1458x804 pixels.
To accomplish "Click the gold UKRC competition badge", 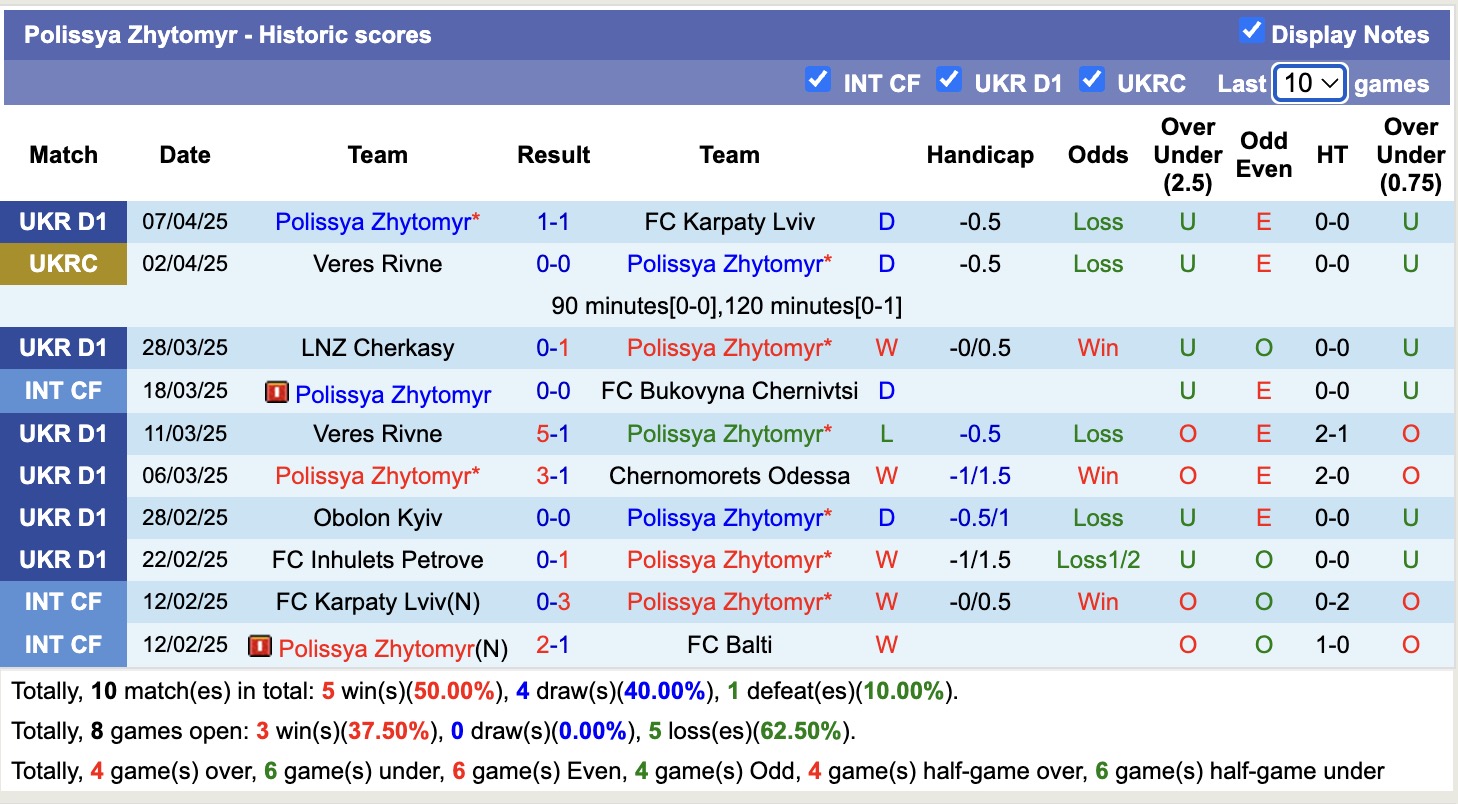I will tap(63, 264).
